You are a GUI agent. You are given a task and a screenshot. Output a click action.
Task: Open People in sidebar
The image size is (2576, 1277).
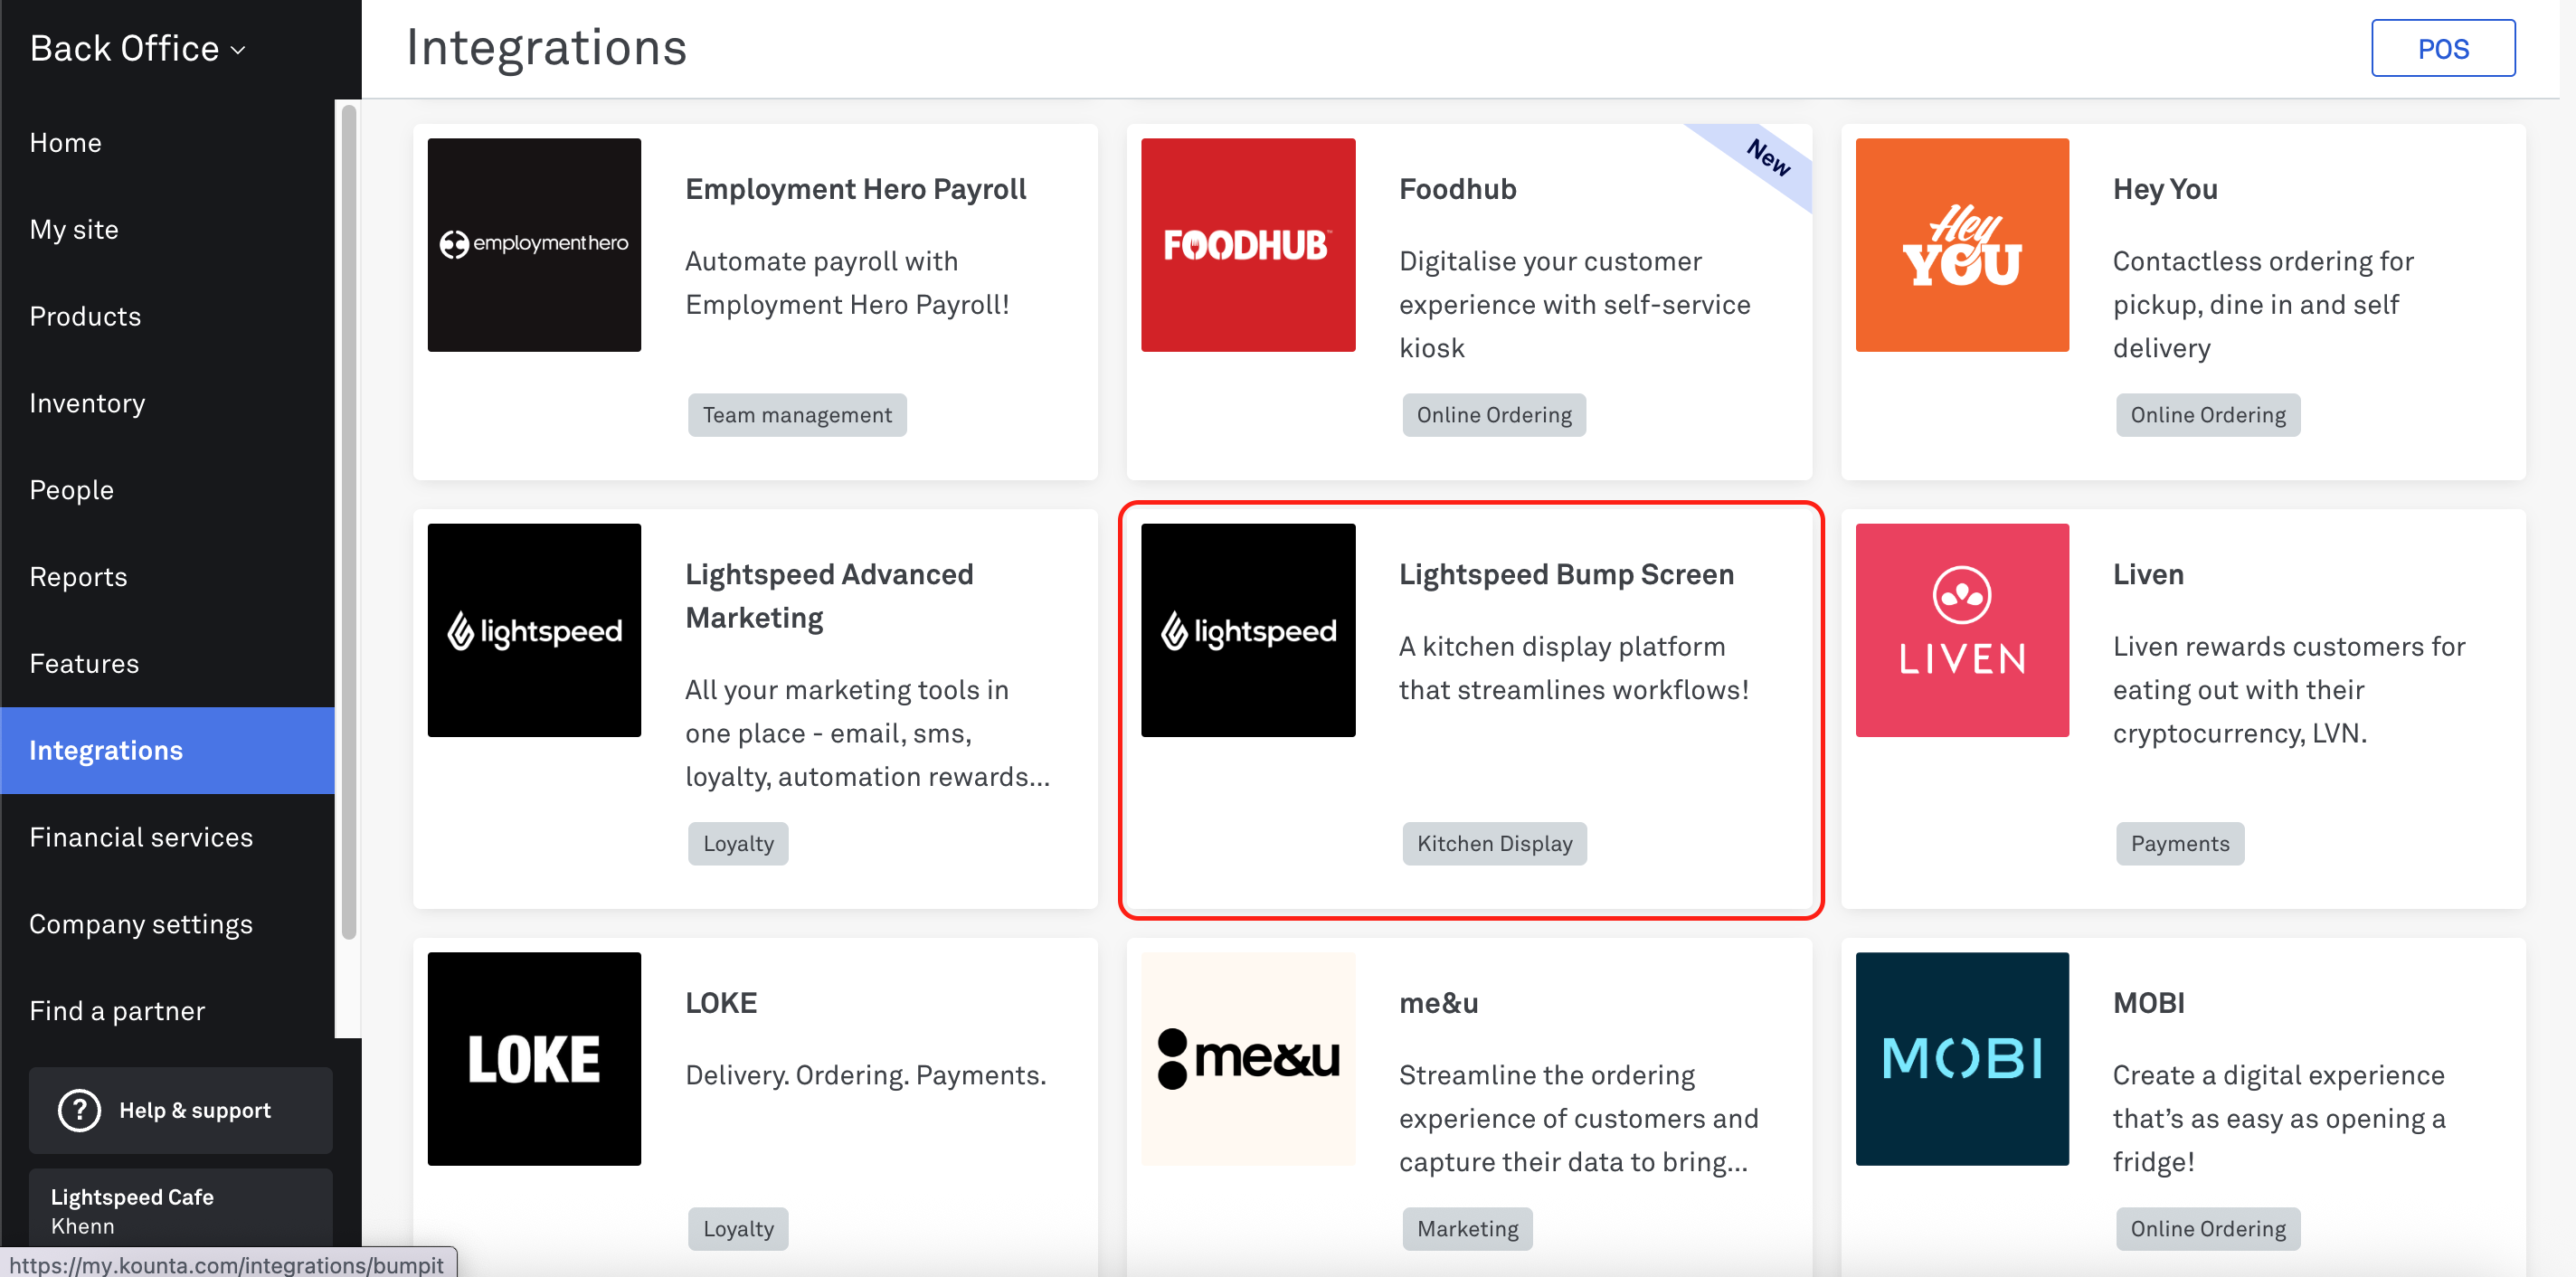tap(167, 490)
